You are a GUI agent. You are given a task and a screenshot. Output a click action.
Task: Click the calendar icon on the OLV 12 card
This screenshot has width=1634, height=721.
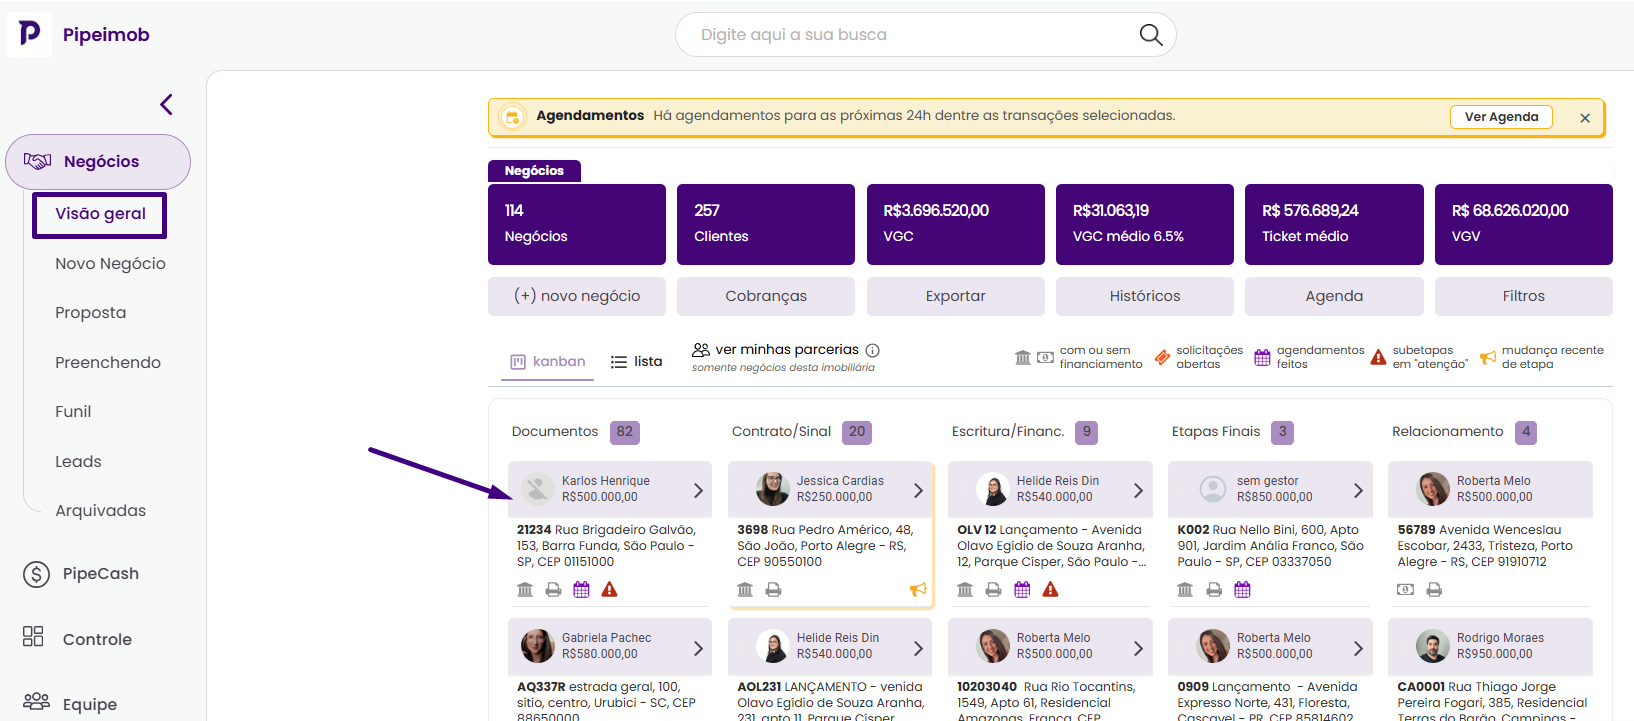[x=1022, y=590]
